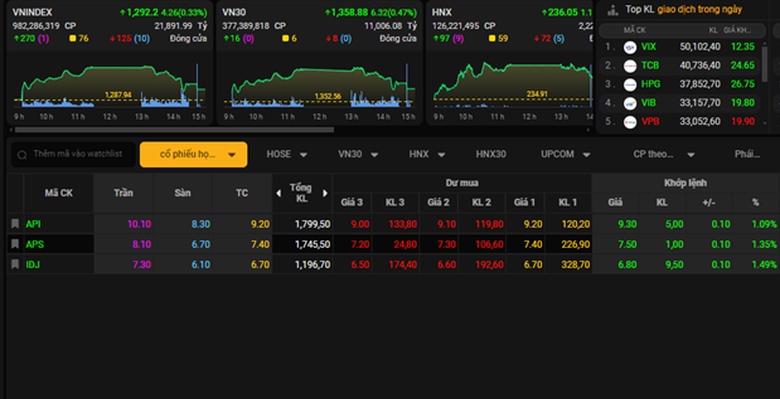Click the VNINDEX value 1,292.2
The height and width of the screenshot is (399, 780).
pos(142,12)
